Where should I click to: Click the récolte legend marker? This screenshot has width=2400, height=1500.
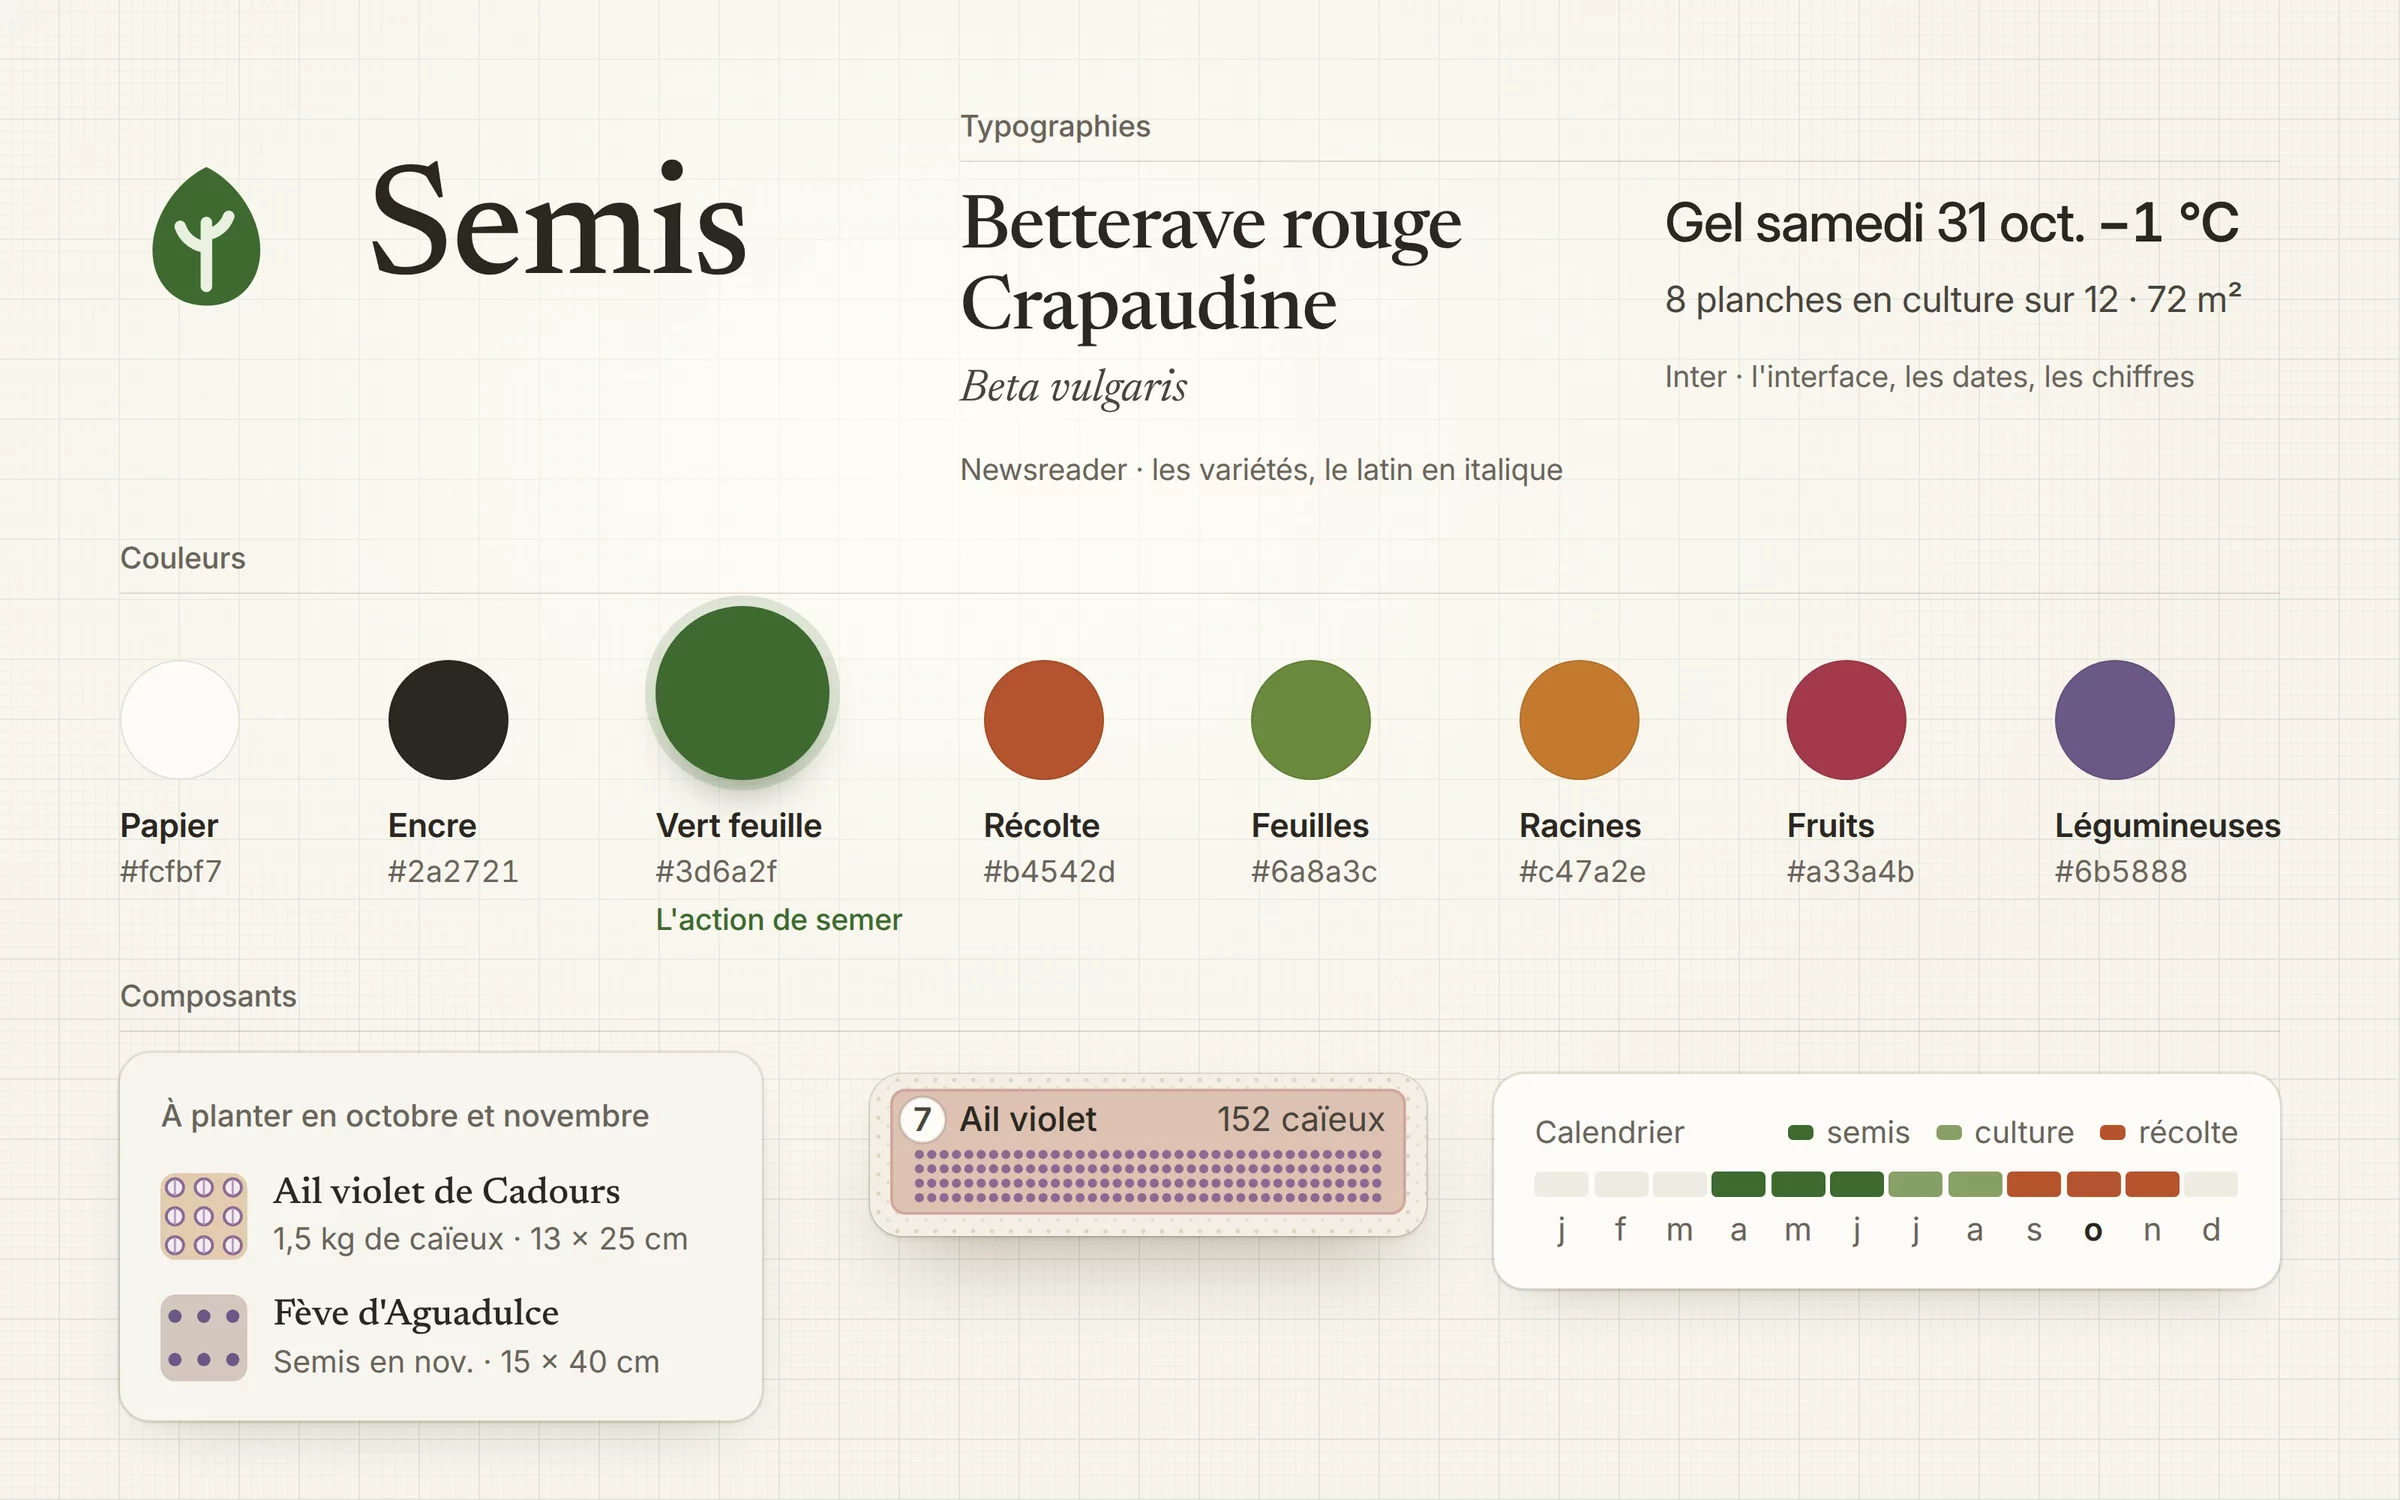tap(2112, 1132)
